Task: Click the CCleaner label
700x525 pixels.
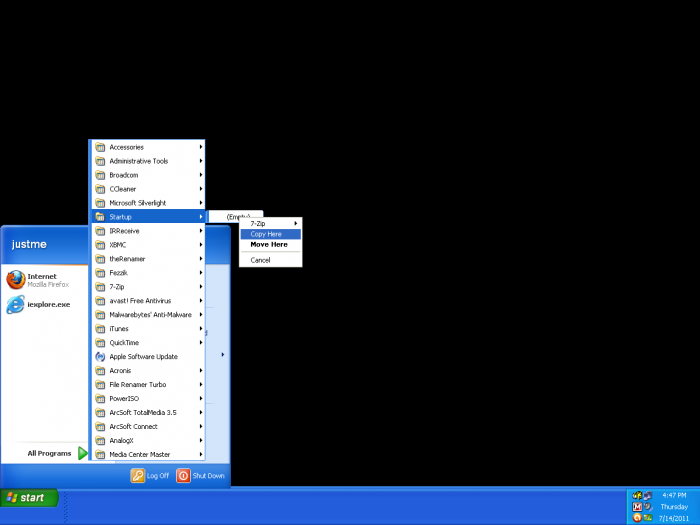Action: pos(123,189)
